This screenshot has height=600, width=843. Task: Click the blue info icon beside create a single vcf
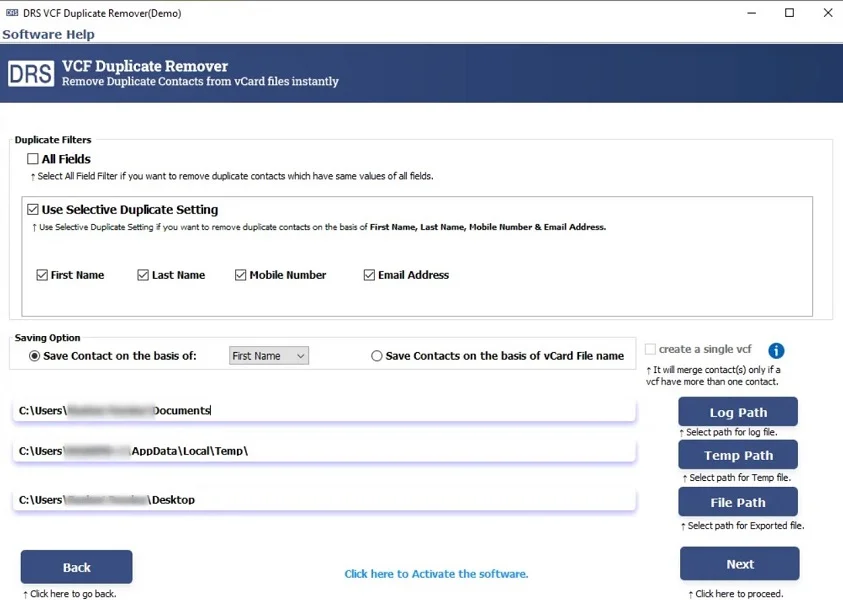pos(776,350)
